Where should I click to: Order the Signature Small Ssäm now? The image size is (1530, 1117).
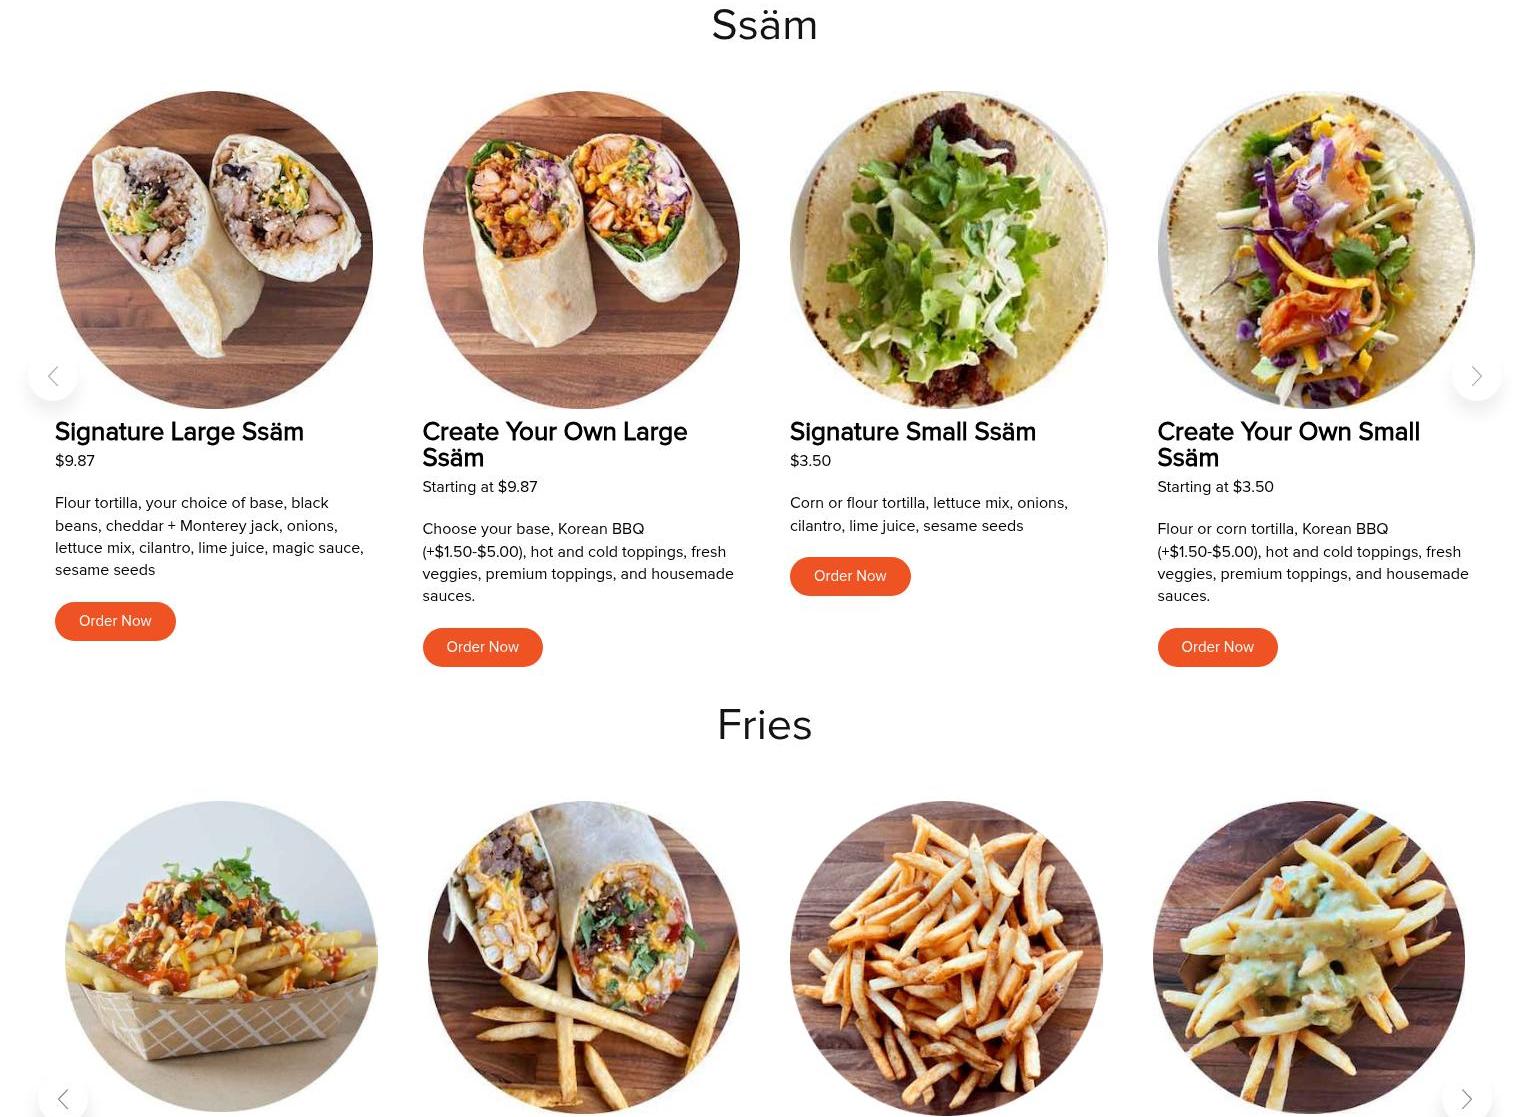point(850,576)
